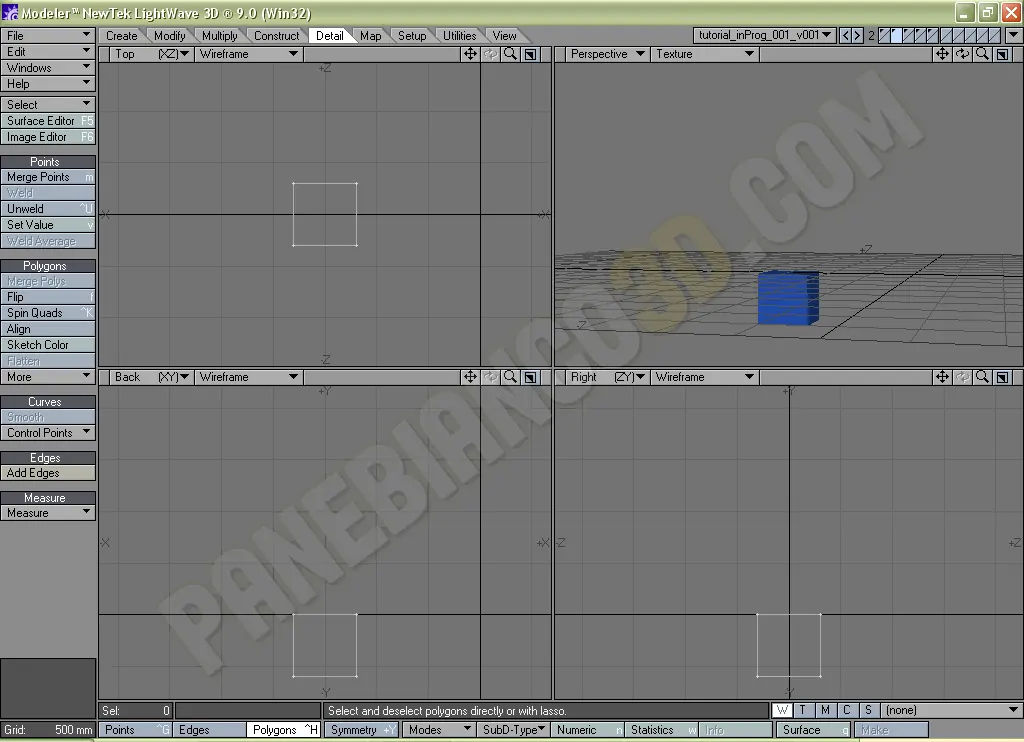Open the Edit menu dropdown

(x=48, y=52)
